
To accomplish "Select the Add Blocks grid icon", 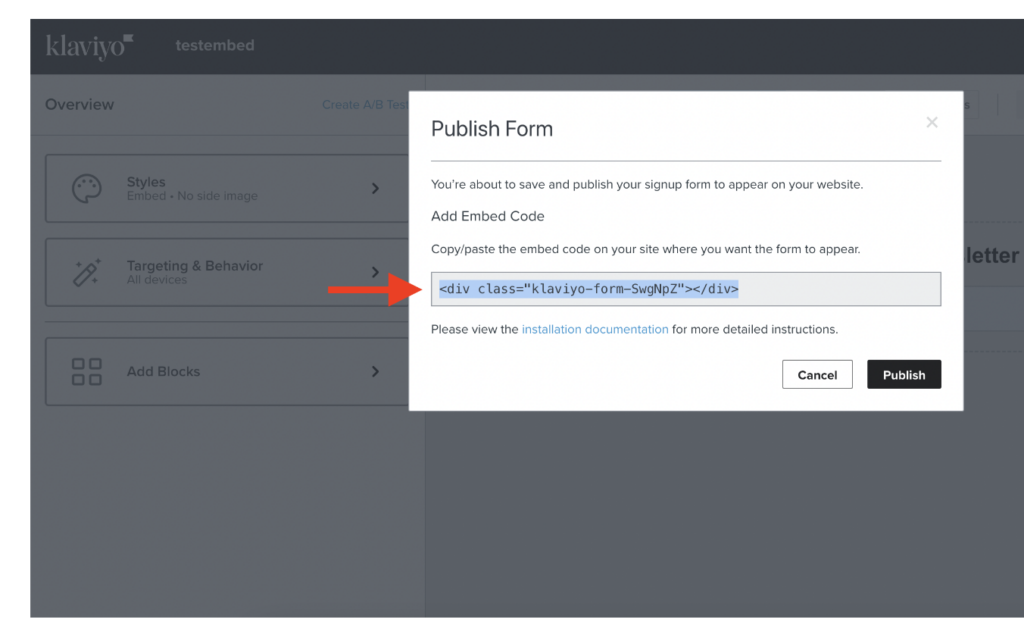I will coord(86,371).
